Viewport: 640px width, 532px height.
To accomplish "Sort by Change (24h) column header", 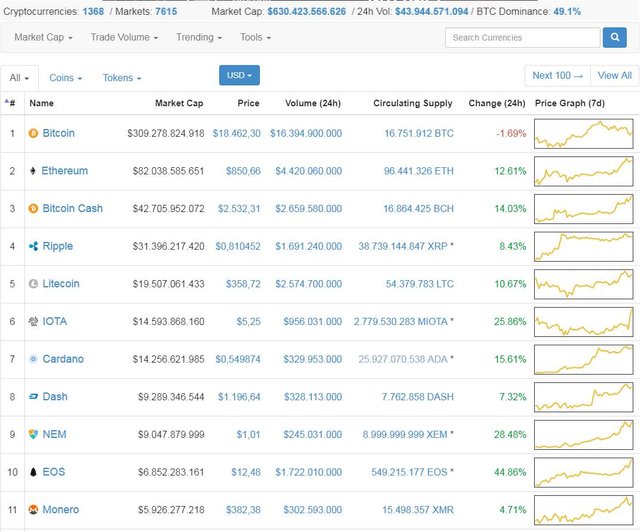I will pos(497,103).
